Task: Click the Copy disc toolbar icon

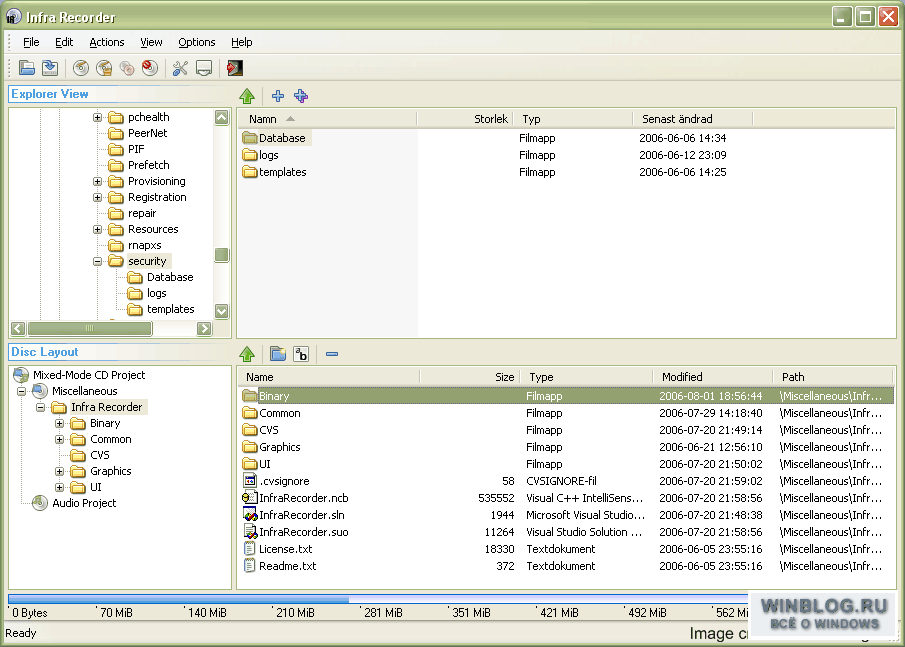Action: tap(127, 68)
